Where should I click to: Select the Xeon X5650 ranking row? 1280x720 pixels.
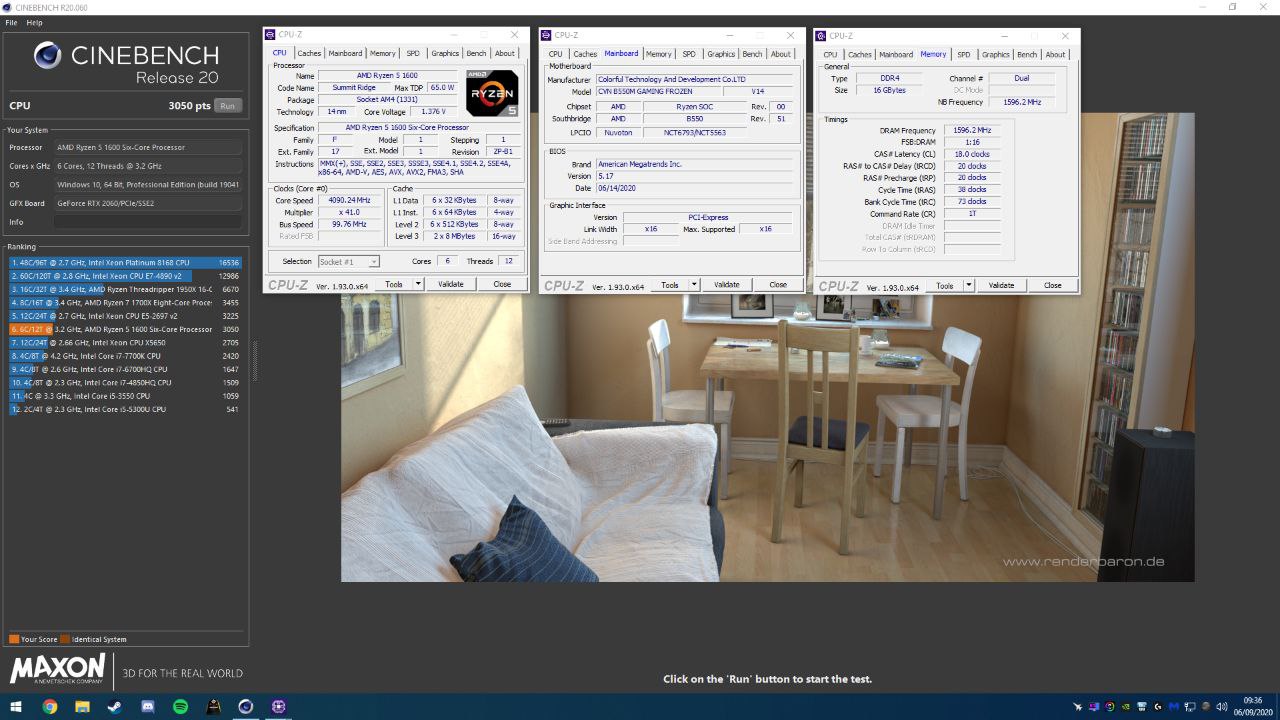click(x=125, y=342)
